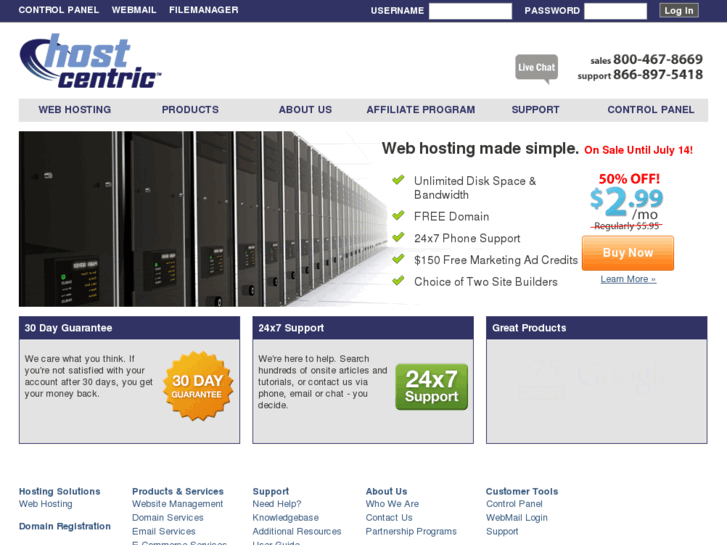Click the Unlimited Disk Space & Bandwidth text
The image size is (727, 545).
click(475, 188)
